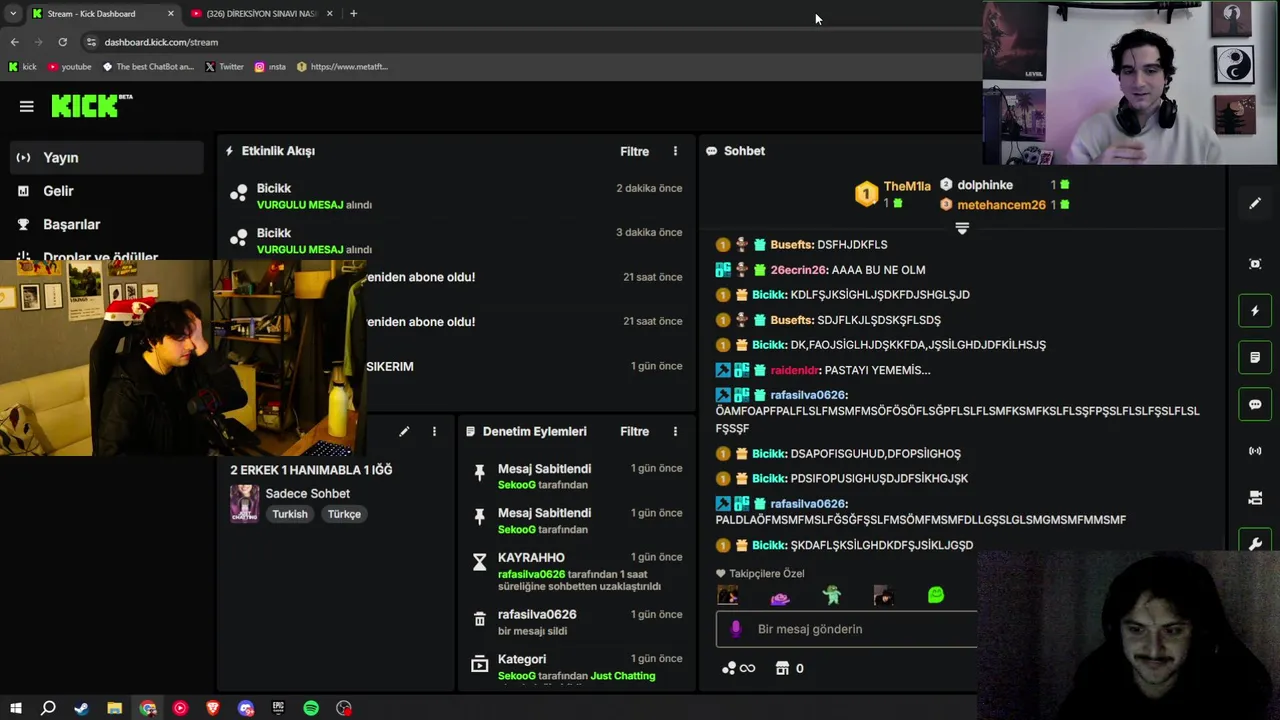Reload the page
This screenshot has width=1280, height=720.
[x=62, y=42]
